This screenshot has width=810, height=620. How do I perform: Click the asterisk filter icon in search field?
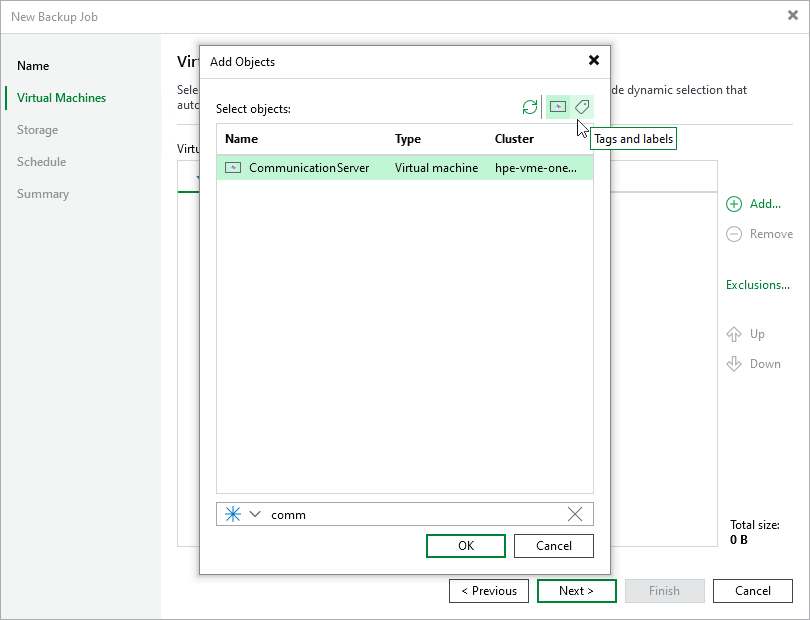232,514
